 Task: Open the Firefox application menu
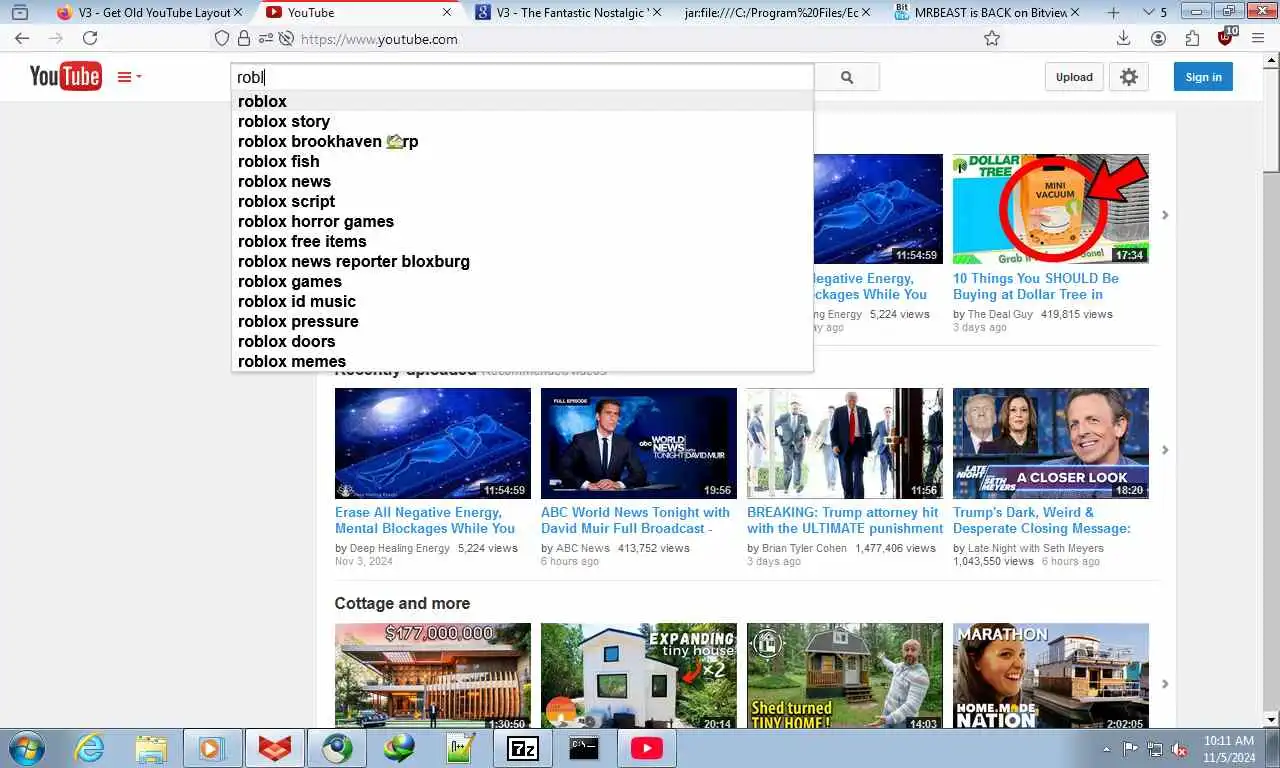[1258, 39]
